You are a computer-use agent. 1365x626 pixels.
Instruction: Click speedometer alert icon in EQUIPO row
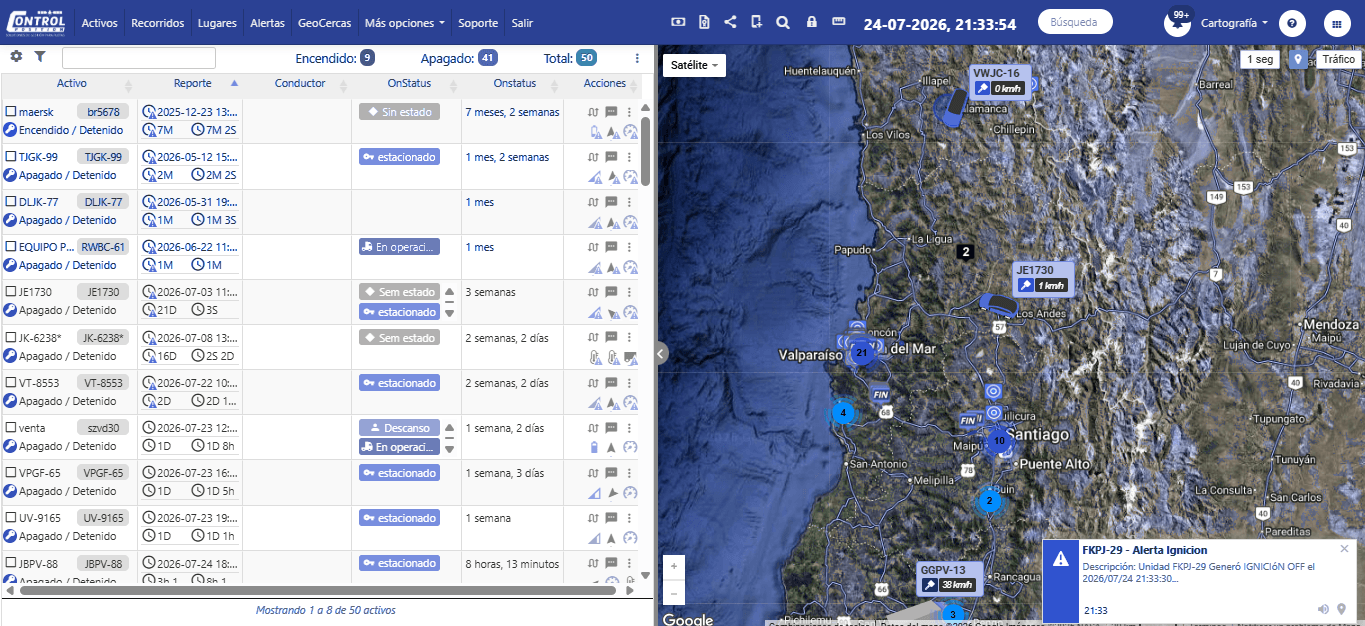coord(630,267)
